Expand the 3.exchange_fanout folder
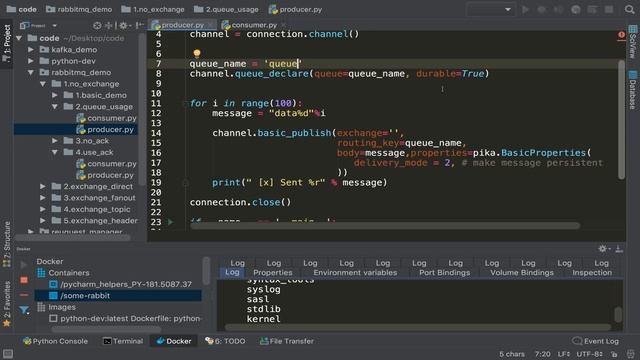Image resolution: width=640 pixels, height=360 pixels. click(43, 198)
